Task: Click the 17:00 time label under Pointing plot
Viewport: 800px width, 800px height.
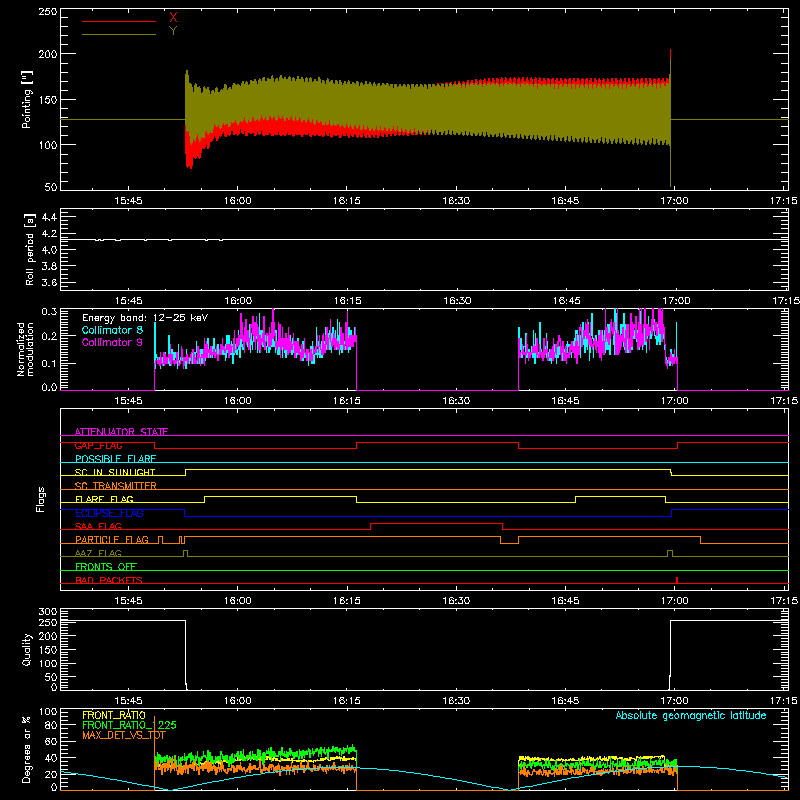Action: point(674,201)
